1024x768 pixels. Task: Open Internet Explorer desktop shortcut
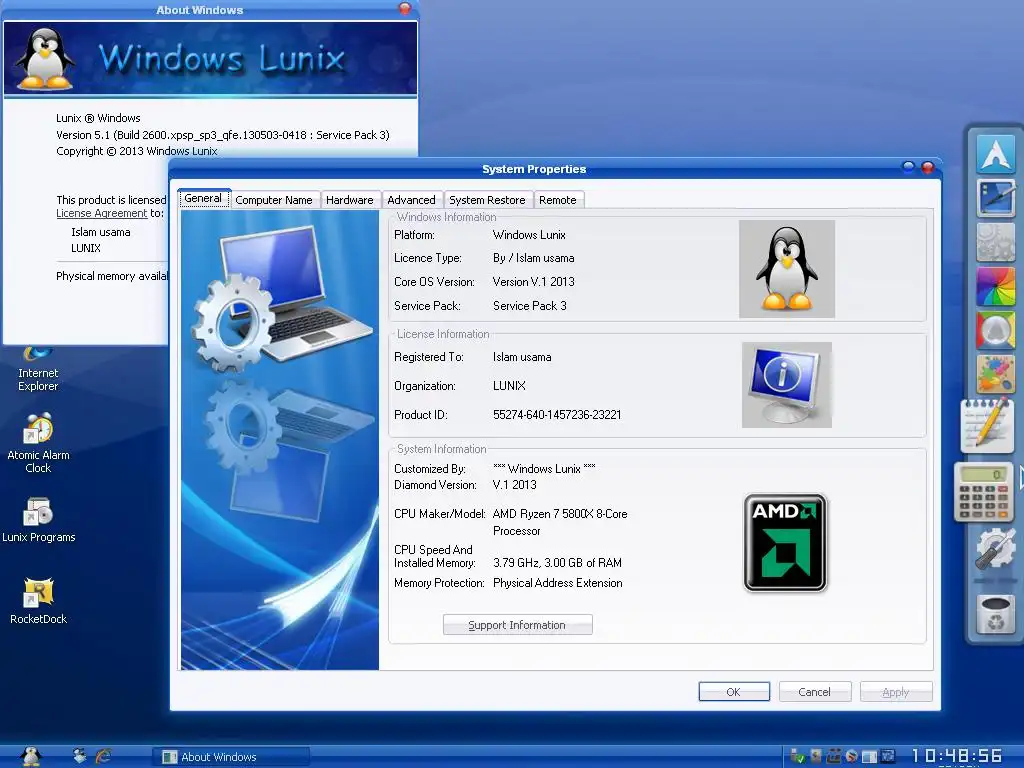(38, 370)
